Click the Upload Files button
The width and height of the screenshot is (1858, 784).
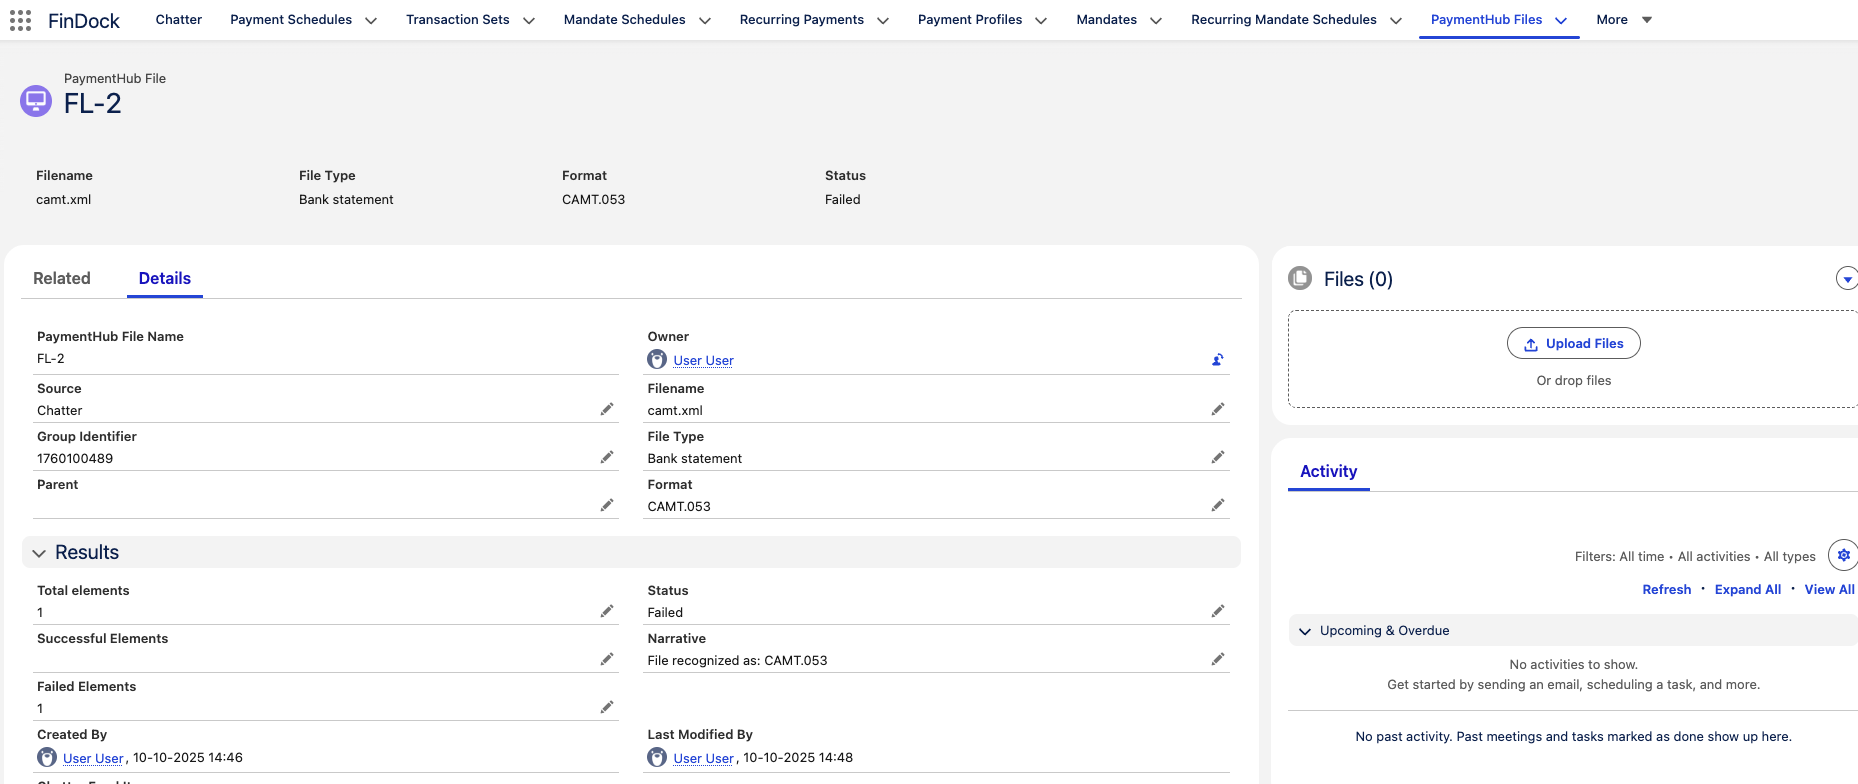pyautogui.click(x=1573, y=343)
